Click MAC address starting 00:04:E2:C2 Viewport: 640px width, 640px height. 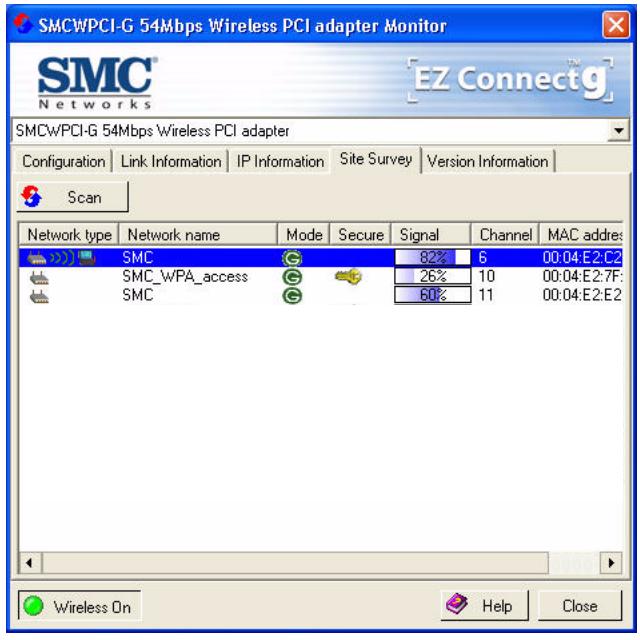[582, 258]
